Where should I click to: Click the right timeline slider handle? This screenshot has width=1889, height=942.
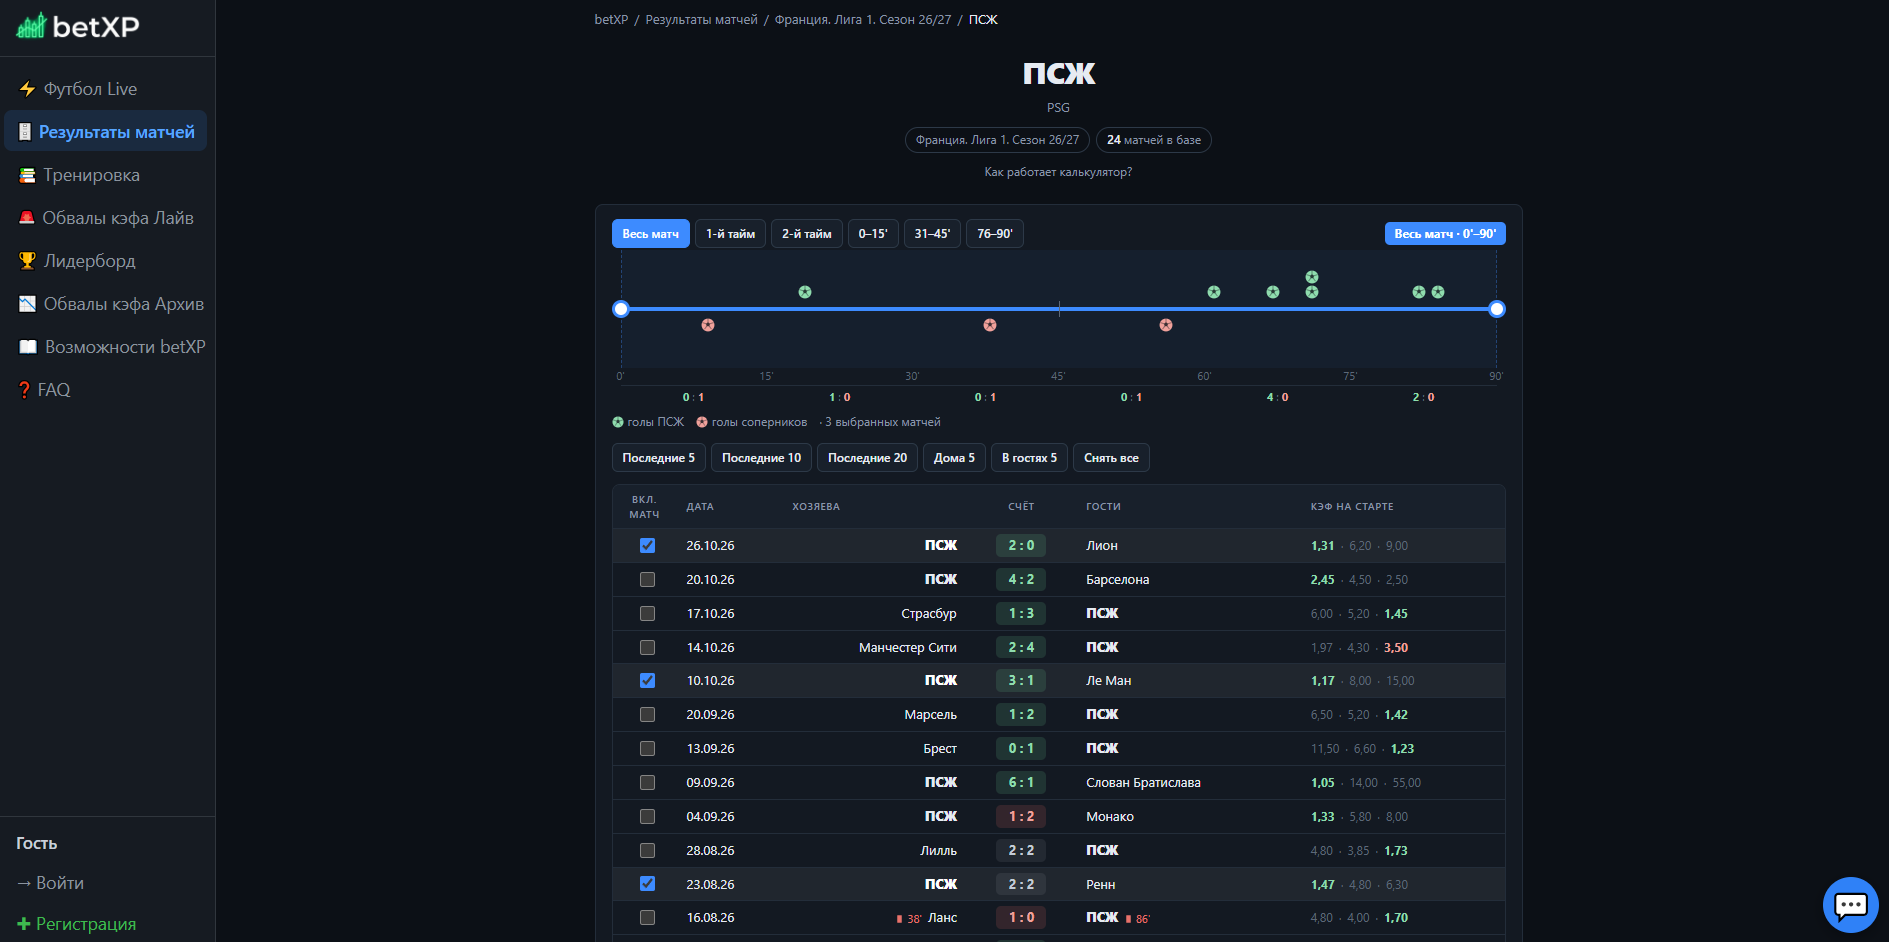[x=1497, y=309]
